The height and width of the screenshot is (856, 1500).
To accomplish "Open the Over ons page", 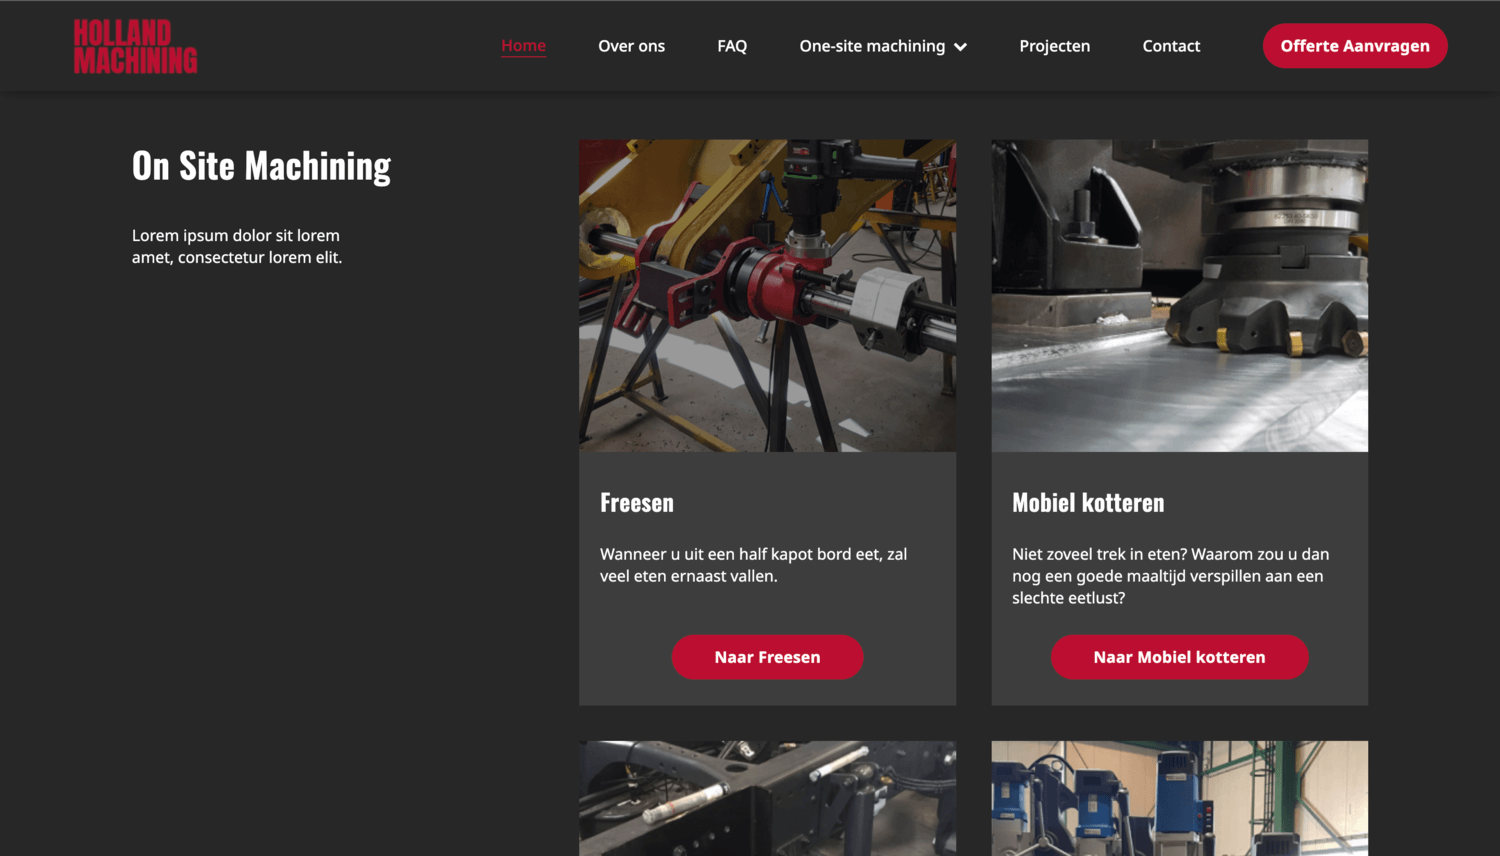I will click(x=631, y=46).
